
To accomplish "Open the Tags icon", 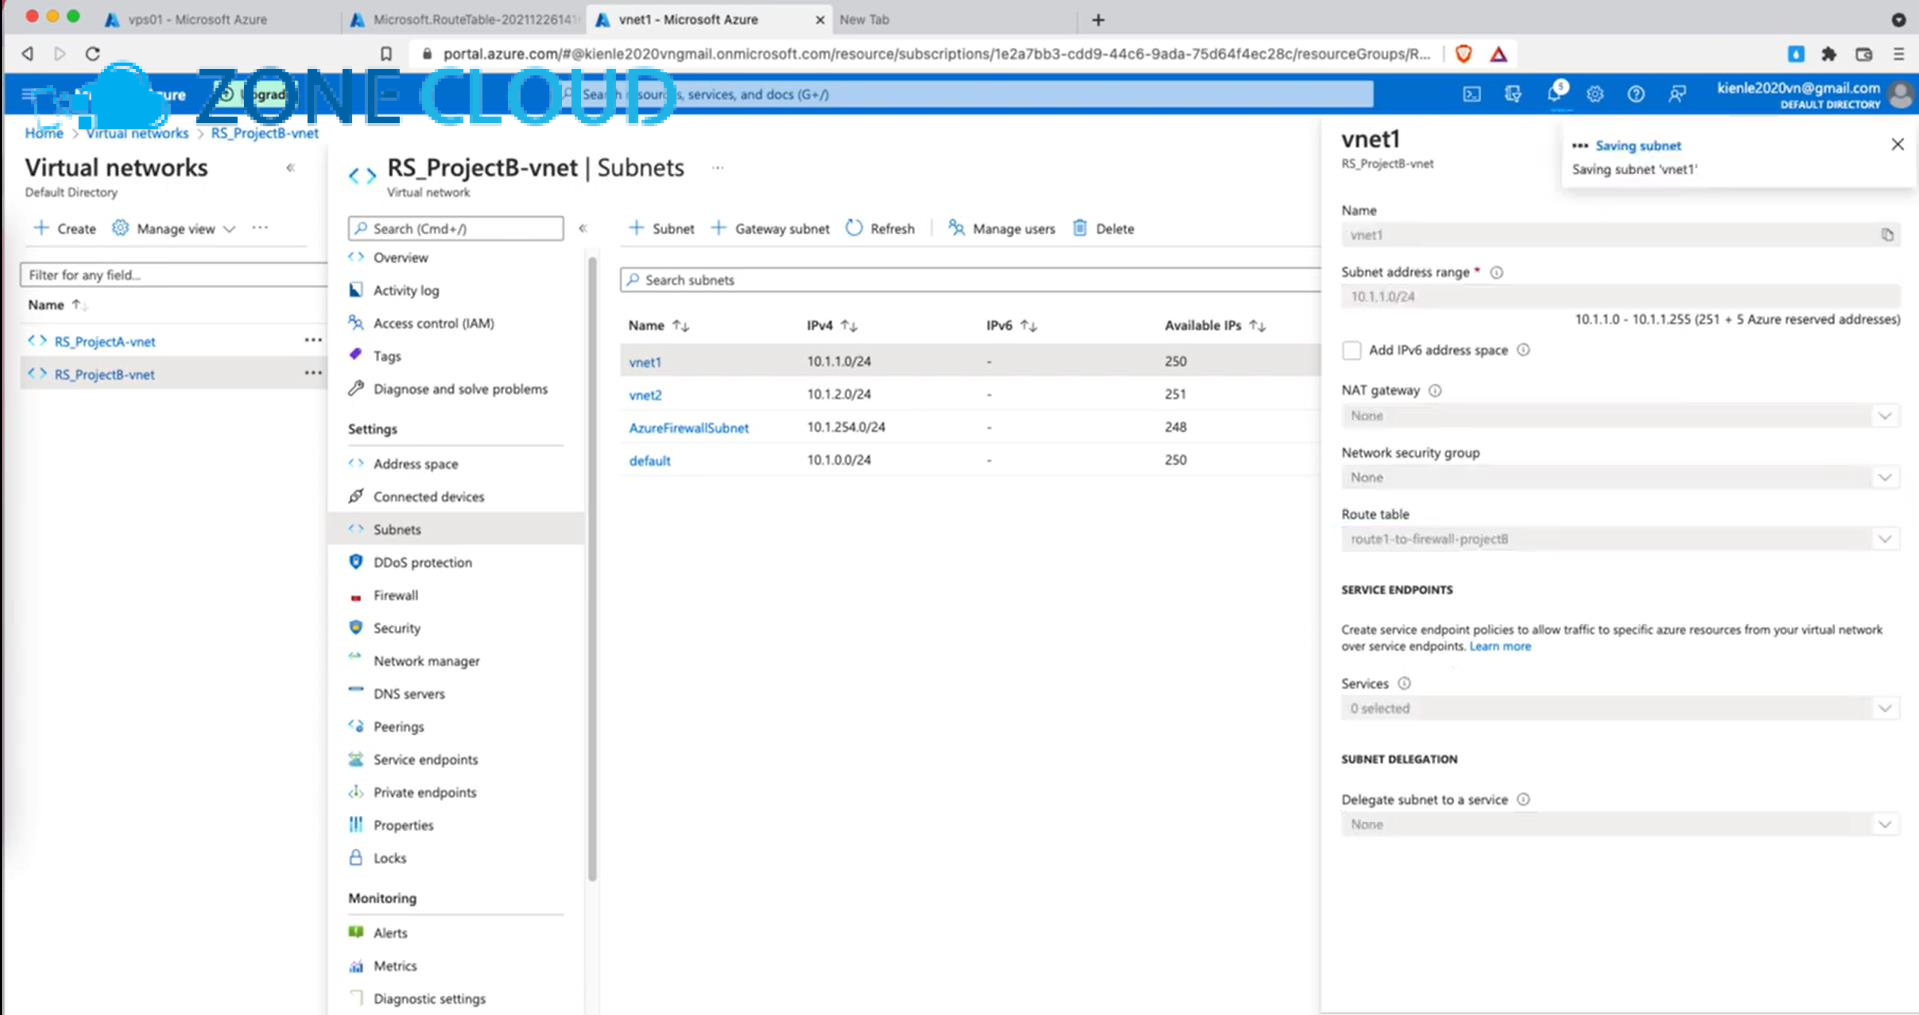I will 356,355.
